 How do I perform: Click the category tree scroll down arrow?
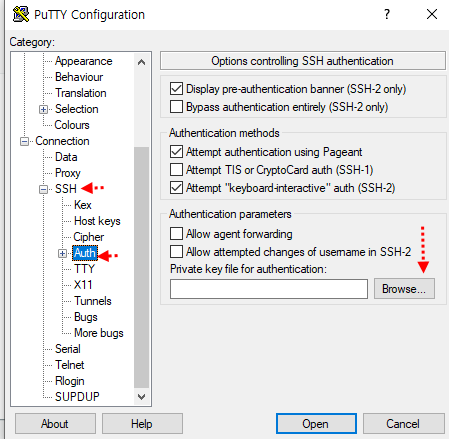141,397
